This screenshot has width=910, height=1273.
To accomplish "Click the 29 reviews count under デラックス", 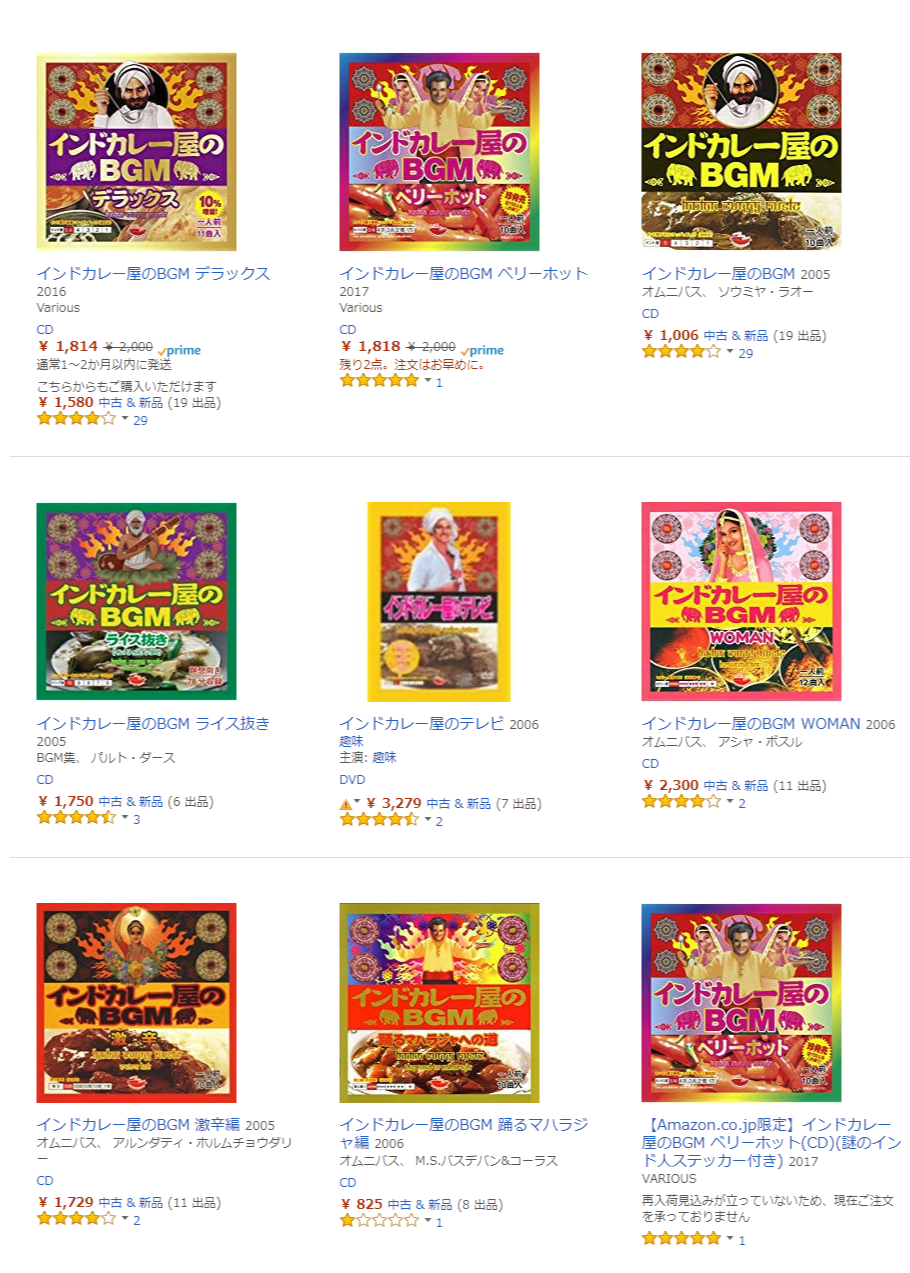I will [x=140, y=421].
